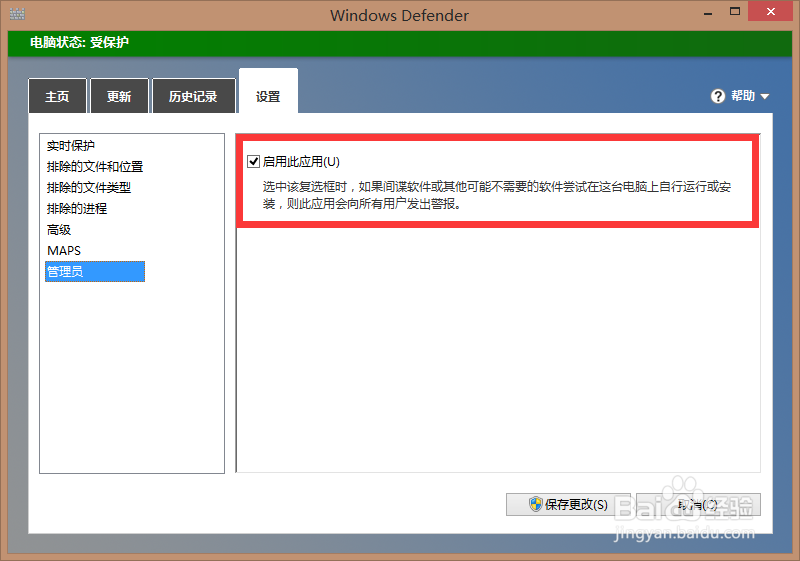Click the 保存更改(S) button

click(568, 504)
